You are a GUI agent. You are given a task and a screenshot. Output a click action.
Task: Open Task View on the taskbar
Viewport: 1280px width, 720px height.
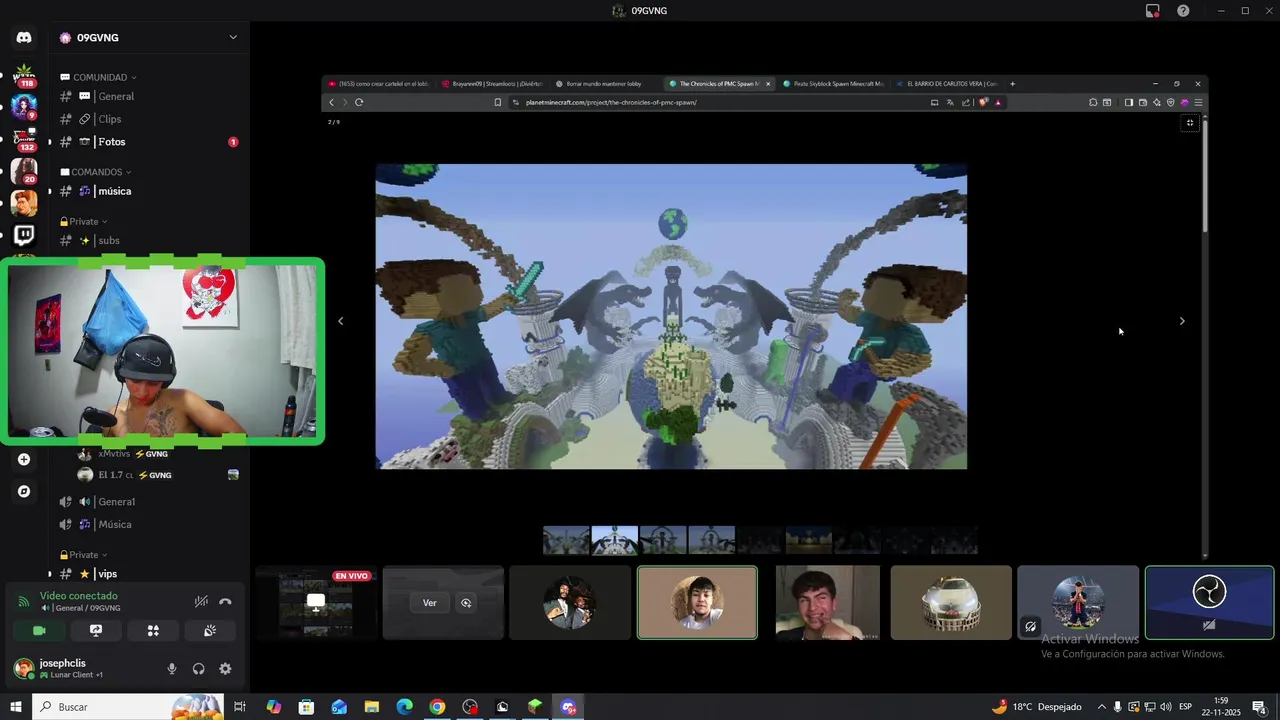coord(240,707)
